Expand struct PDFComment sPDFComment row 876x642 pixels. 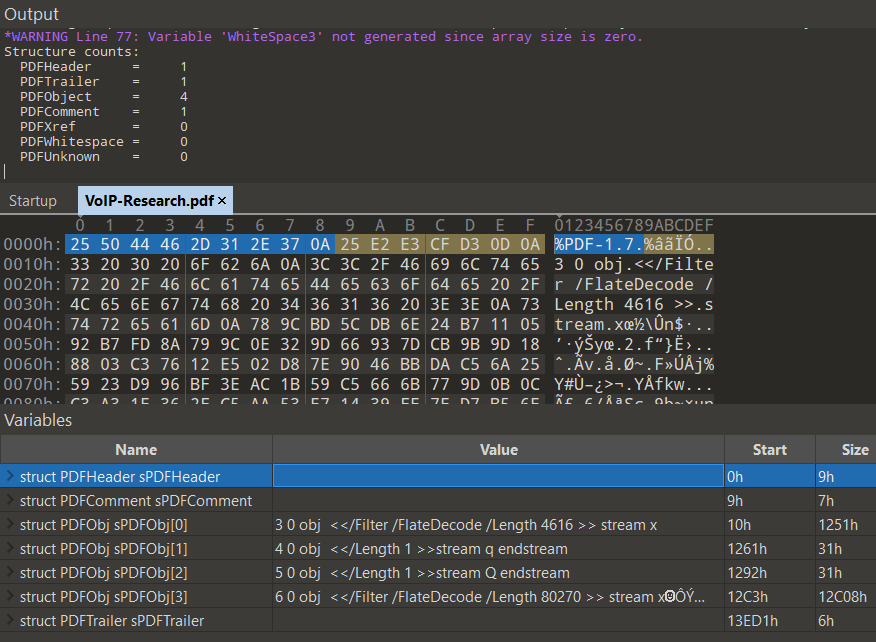(x=9, y=500)
